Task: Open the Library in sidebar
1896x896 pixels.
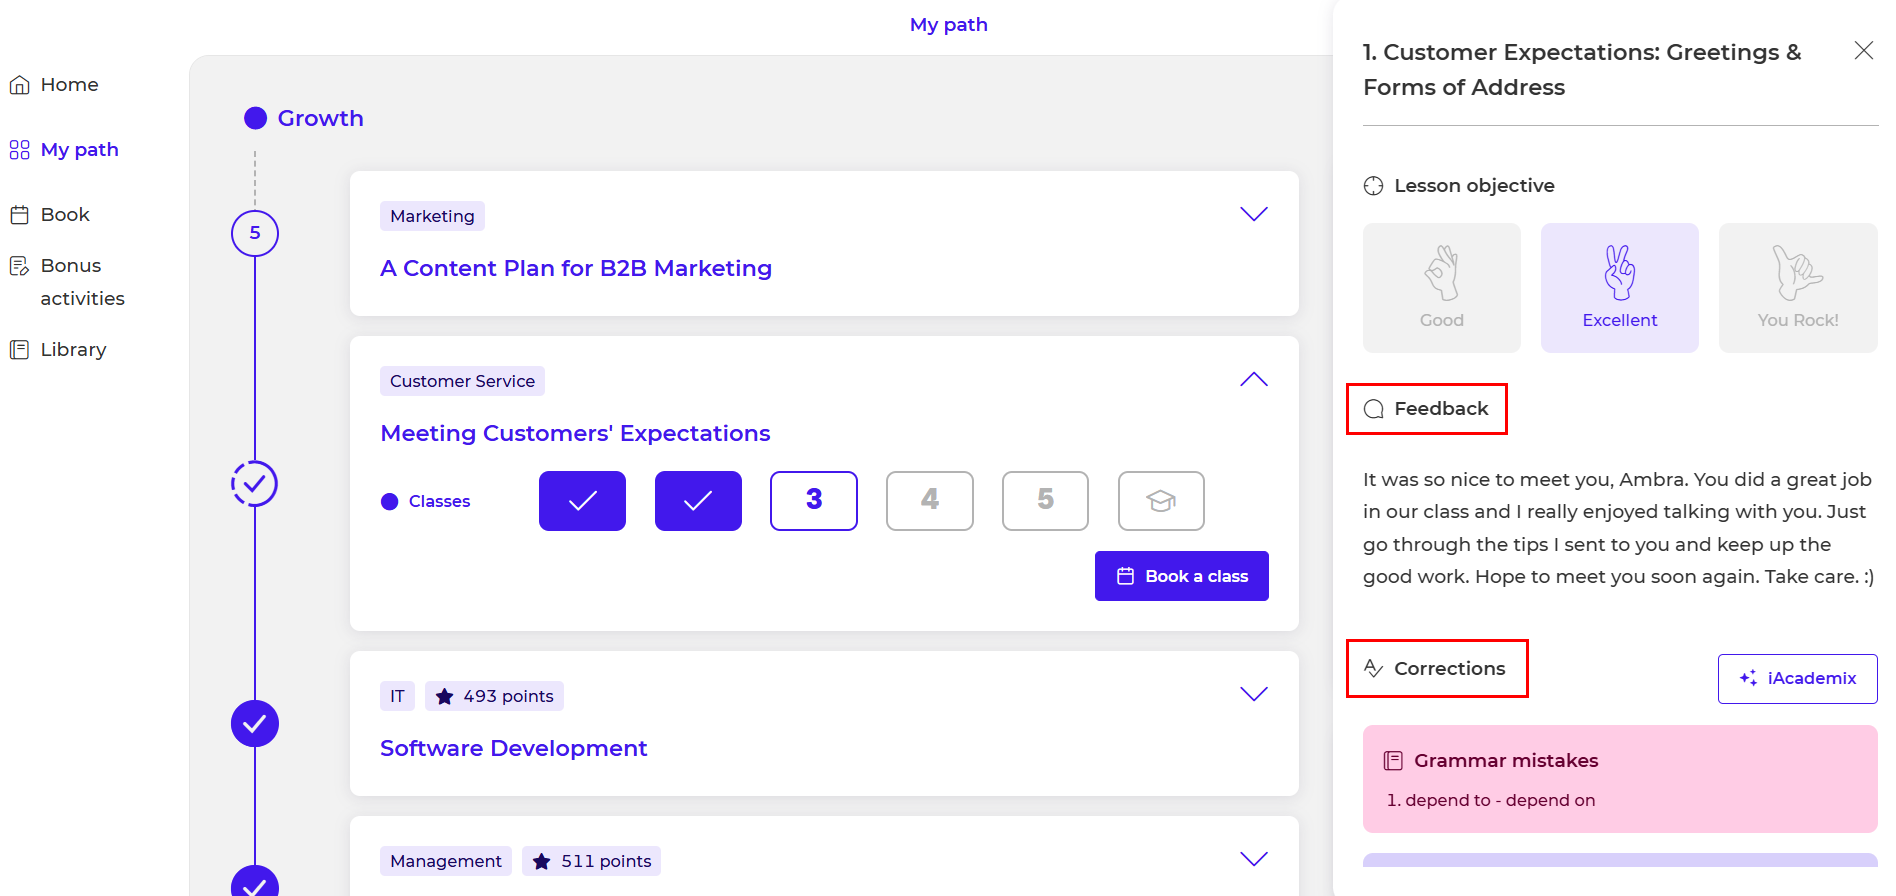Action: 58,350
